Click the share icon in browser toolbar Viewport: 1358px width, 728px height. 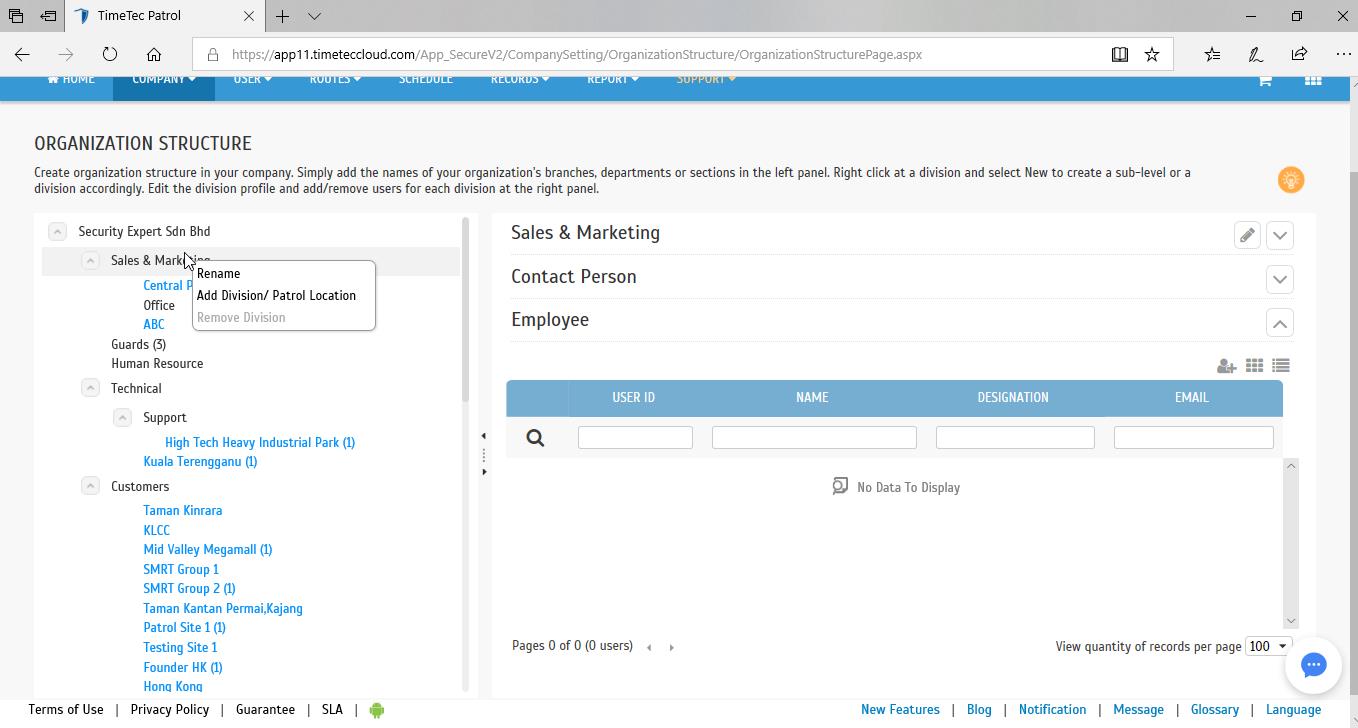click(1299, 54)
